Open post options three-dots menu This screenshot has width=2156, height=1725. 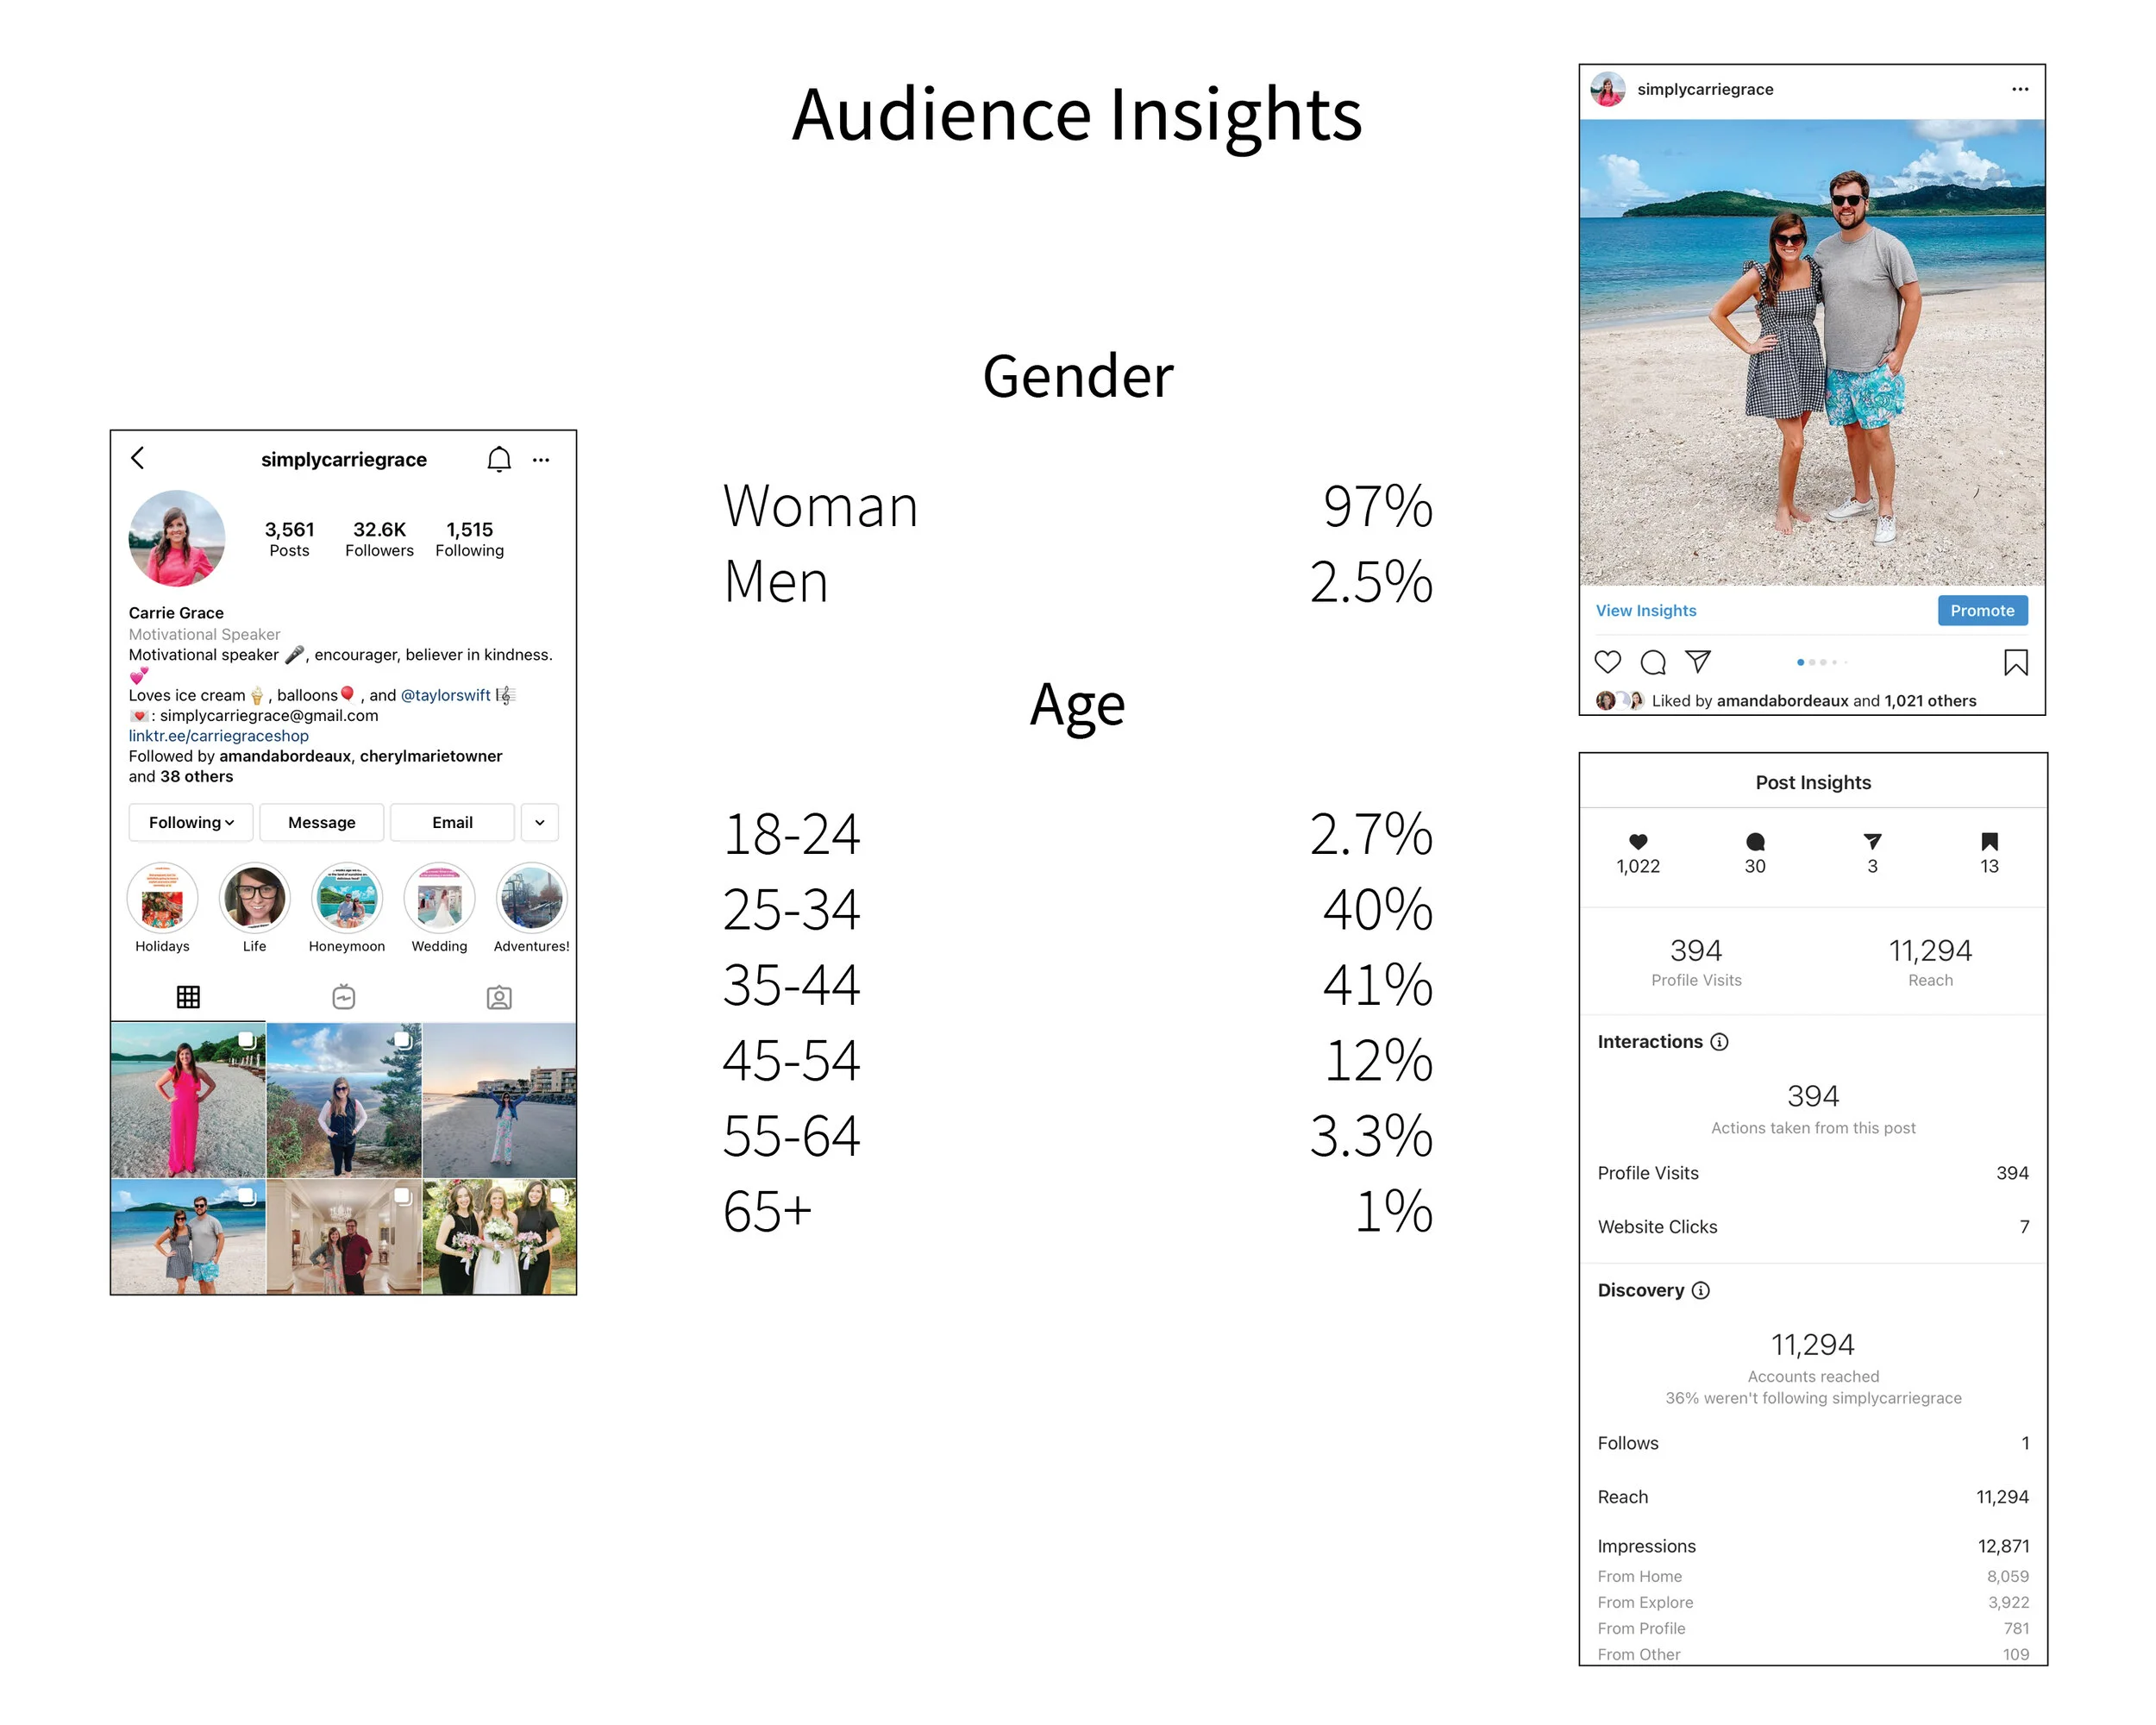(x=2019, y=89)
